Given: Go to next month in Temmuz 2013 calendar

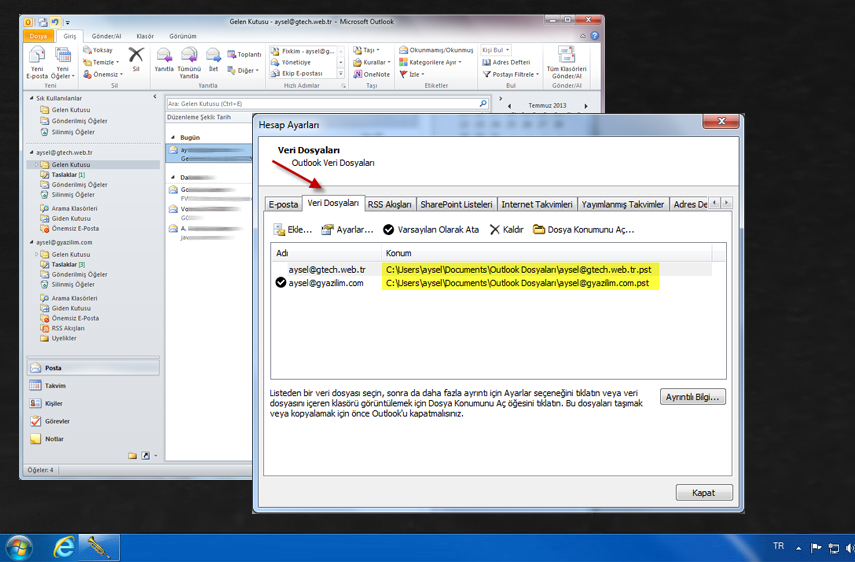Looking at the screenshot, I should click(586, 106).
